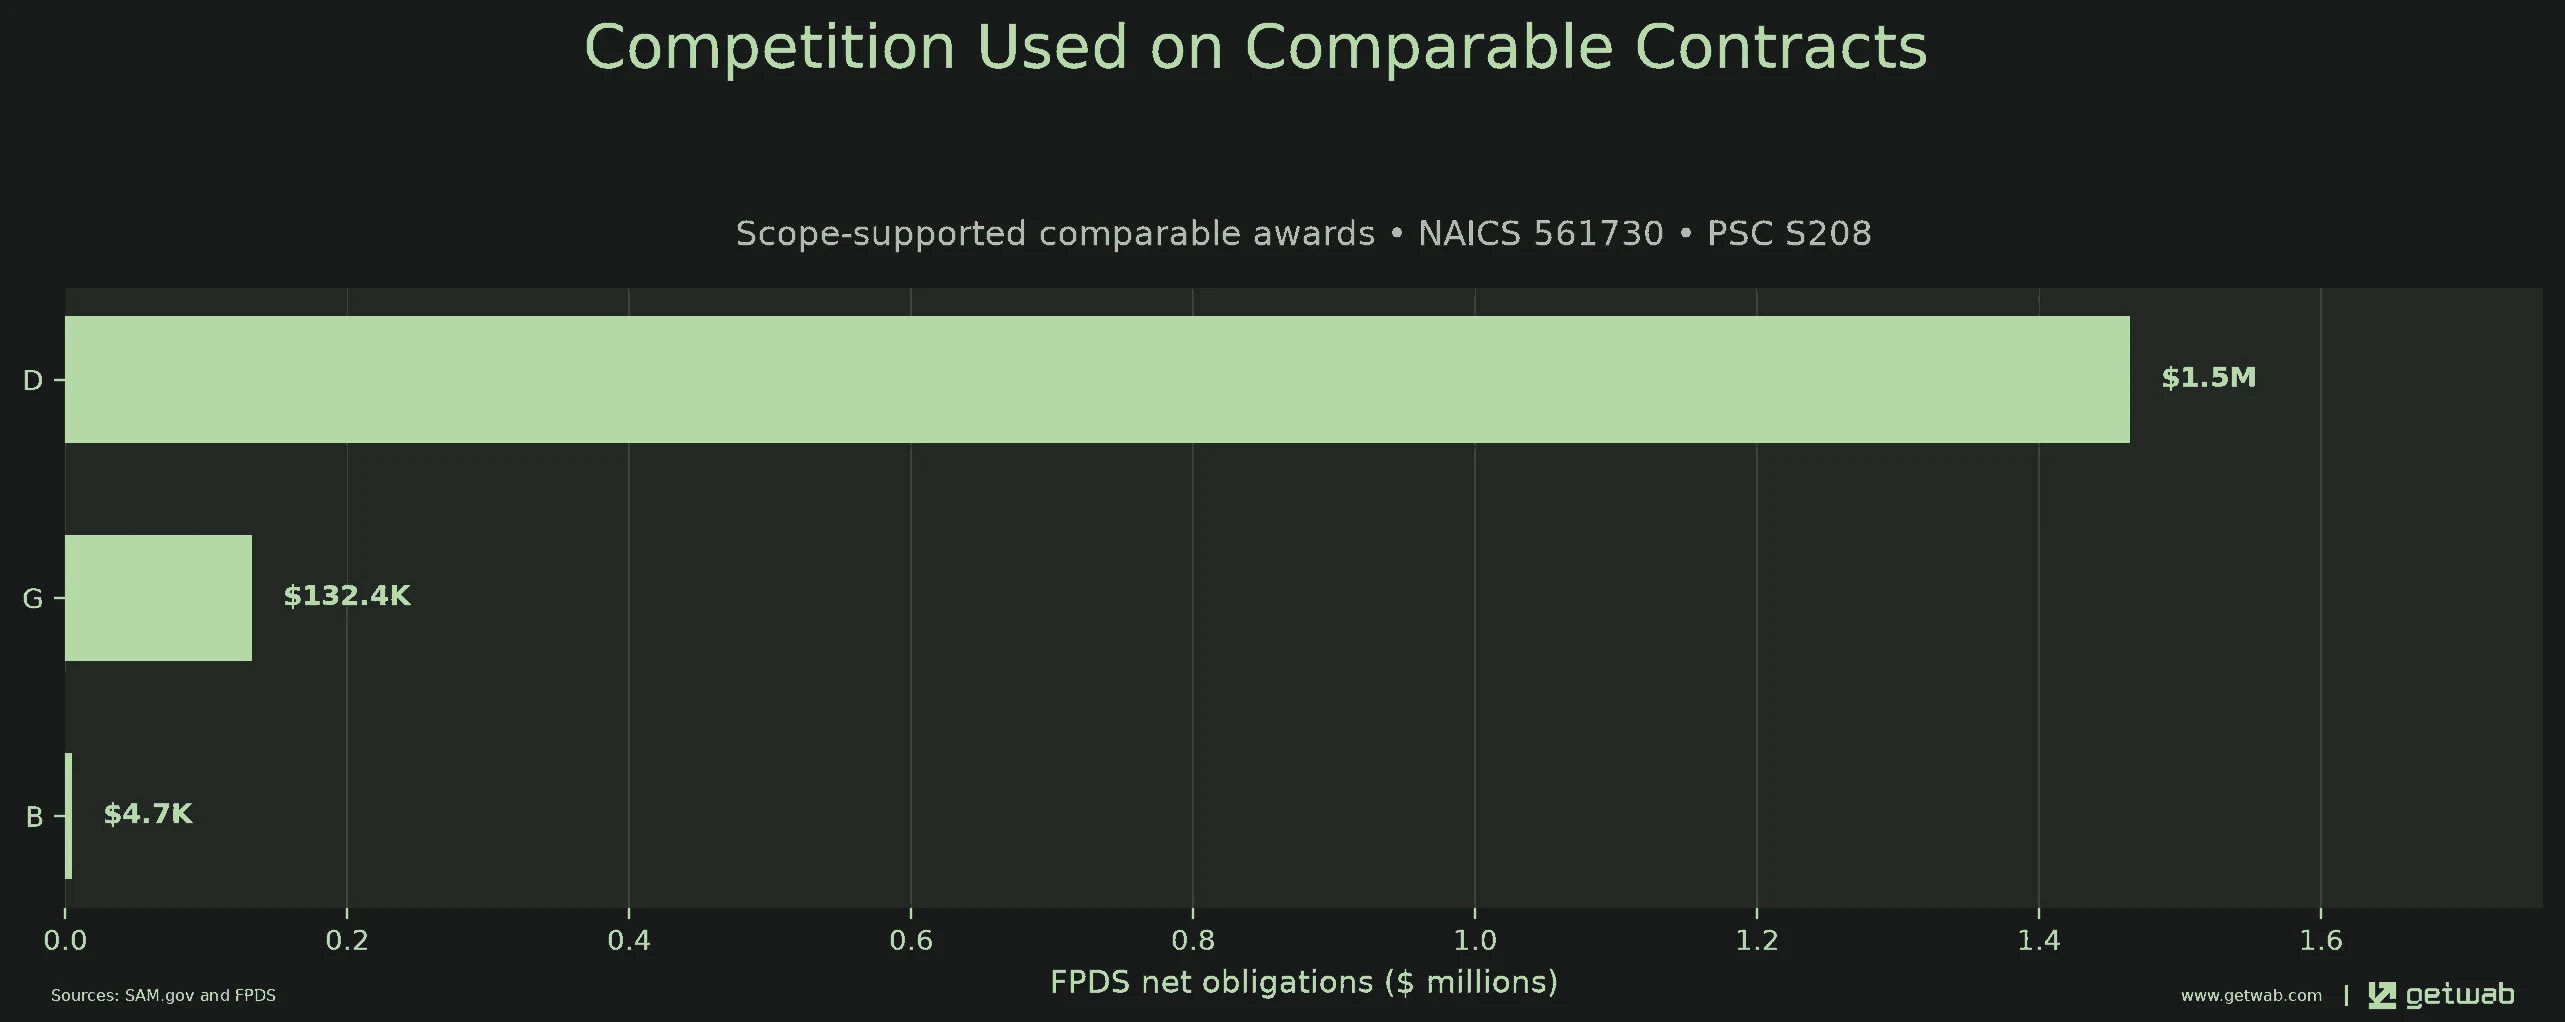Click the $132.4K value label

(346, 596)
